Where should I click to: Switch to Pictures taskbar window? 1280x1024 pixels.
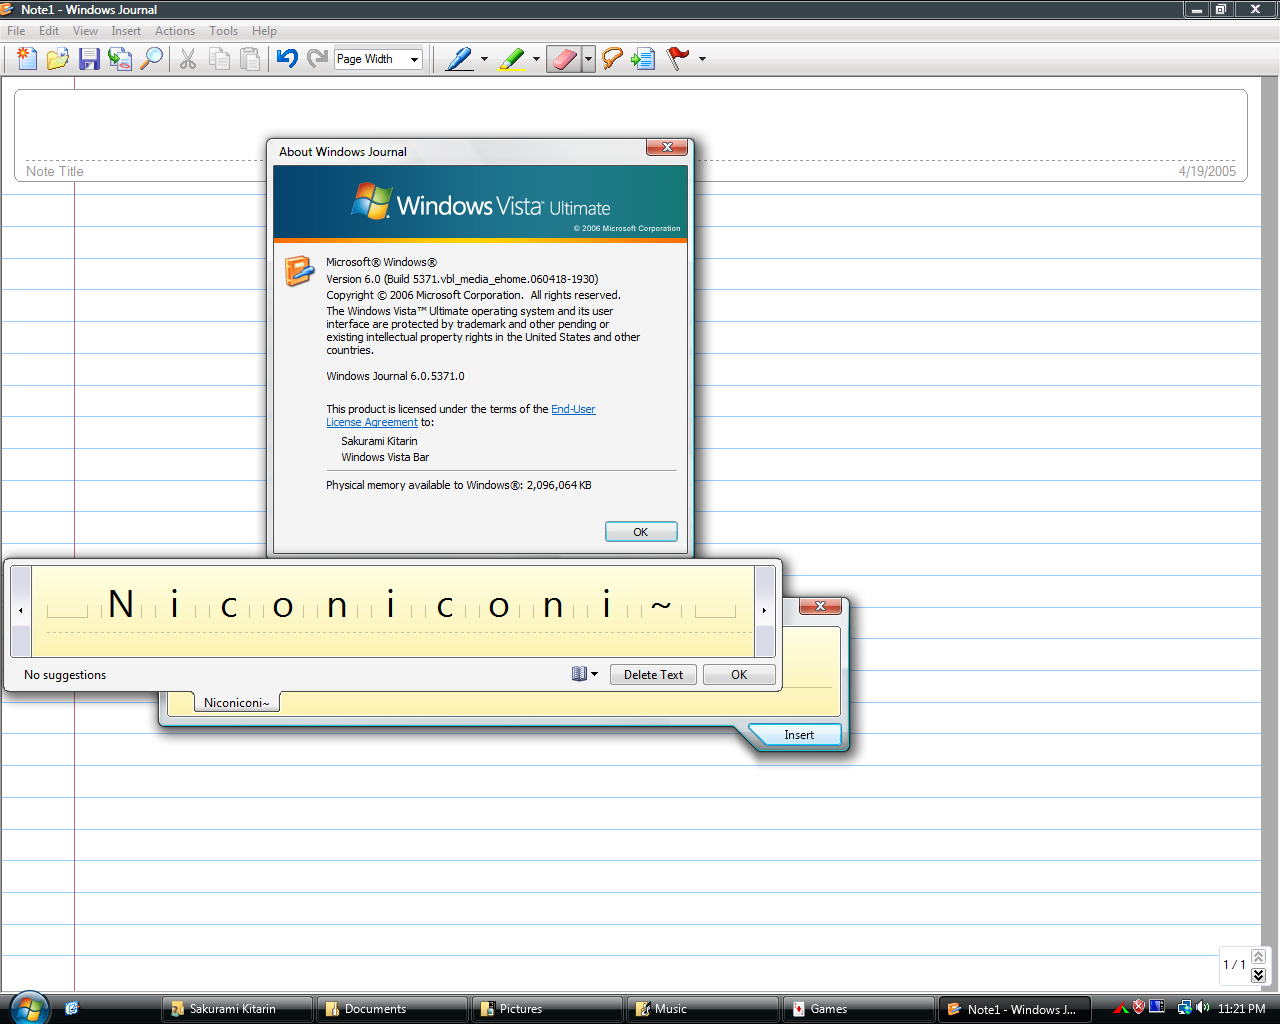(547, 1009)
